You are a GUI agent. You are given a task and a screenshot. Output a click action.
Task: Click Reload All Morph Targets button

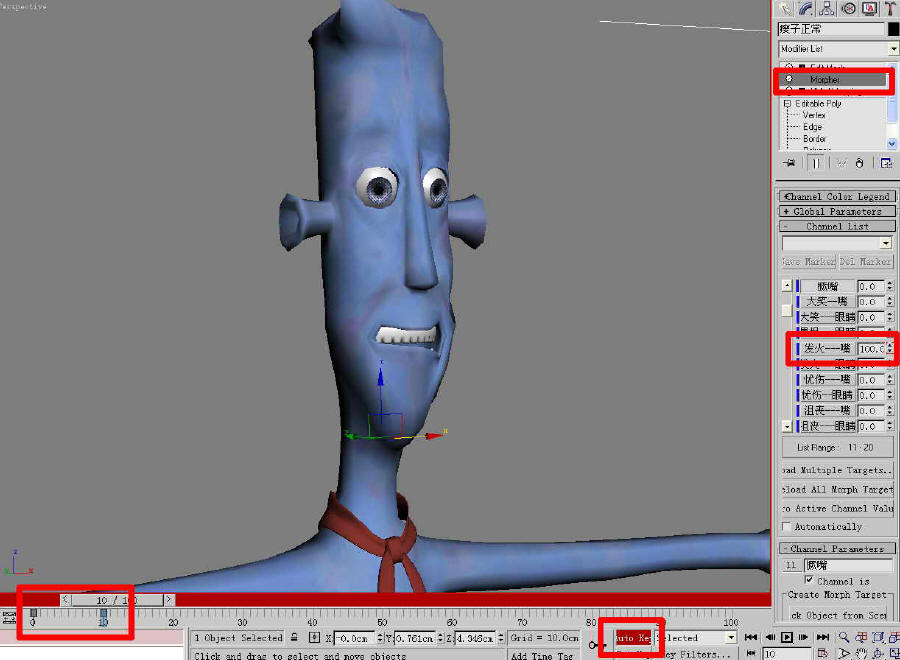pyautogui.click(x=837, y=490)
